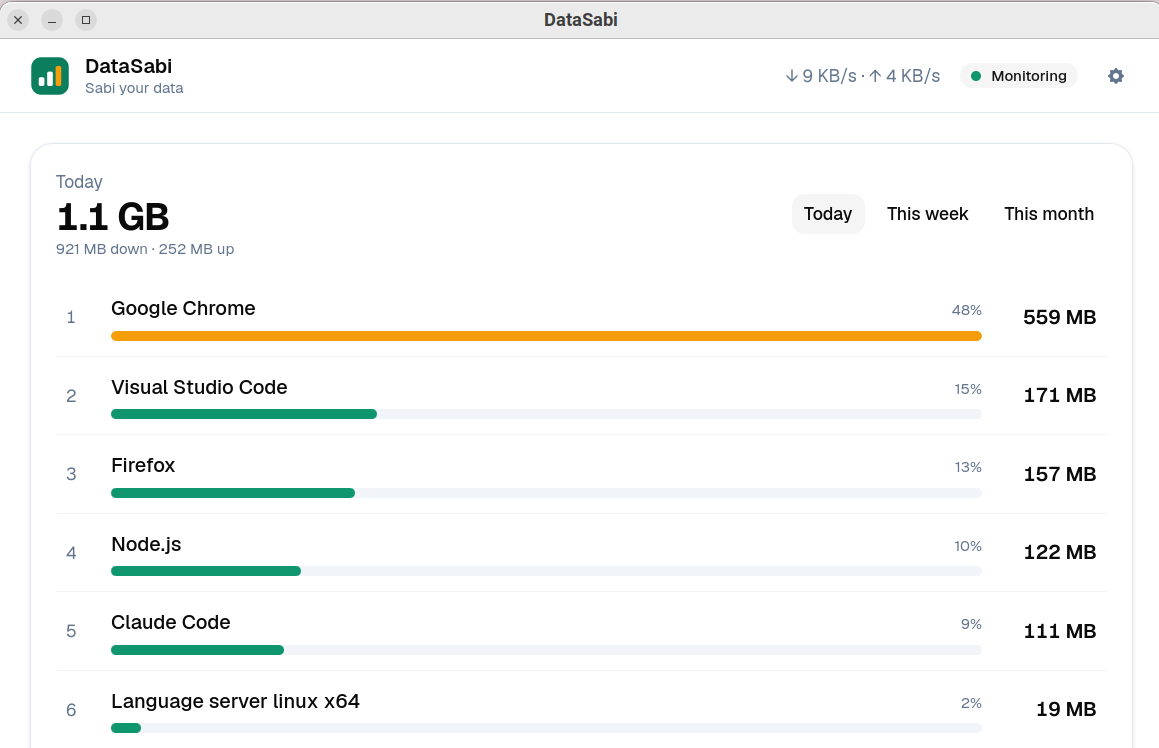The width and height of the screenshot is (1159, 748).
Task: Click the 171 MB value
Action: tap(1059, 395)
